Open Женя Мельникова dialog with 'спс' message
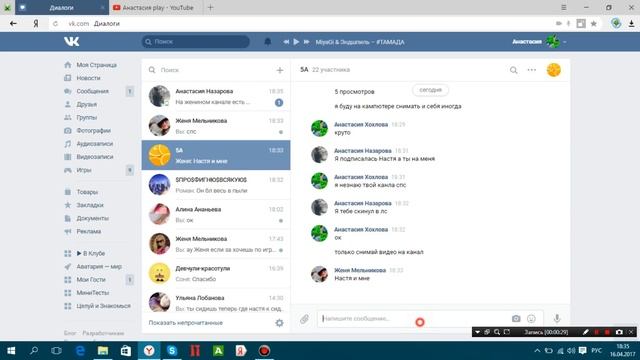This screenshot has width=640, height=360. click(216, 126)
